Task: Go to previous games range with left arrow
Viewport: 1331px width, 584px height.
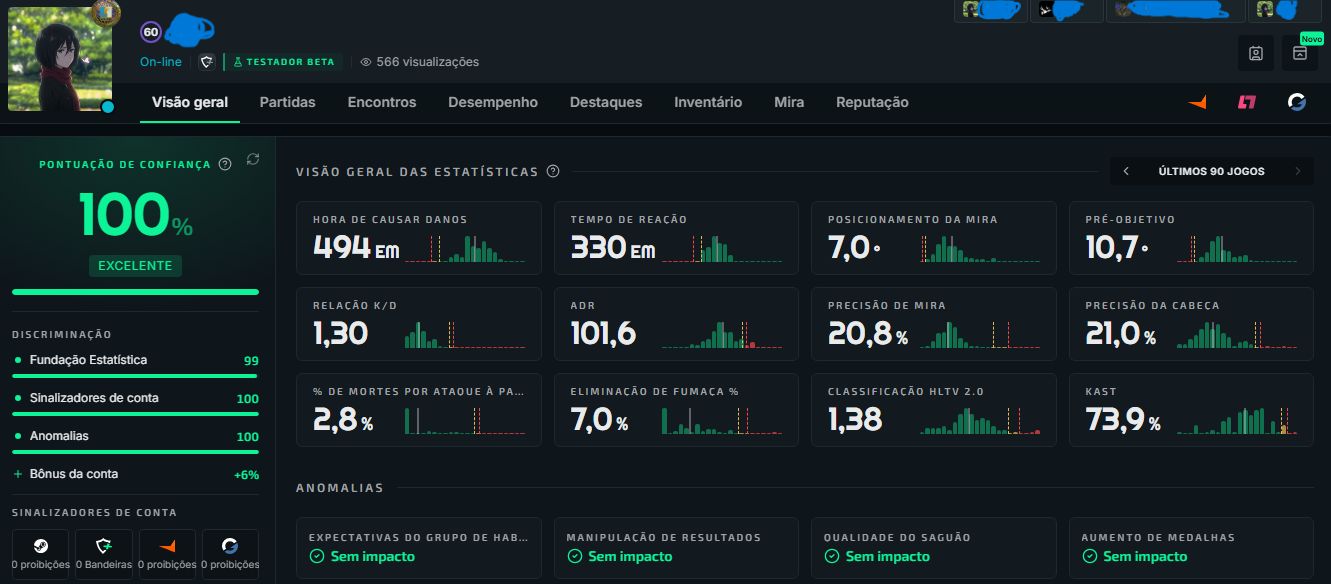Action: pyautogui.click(x=1126, y=171)
